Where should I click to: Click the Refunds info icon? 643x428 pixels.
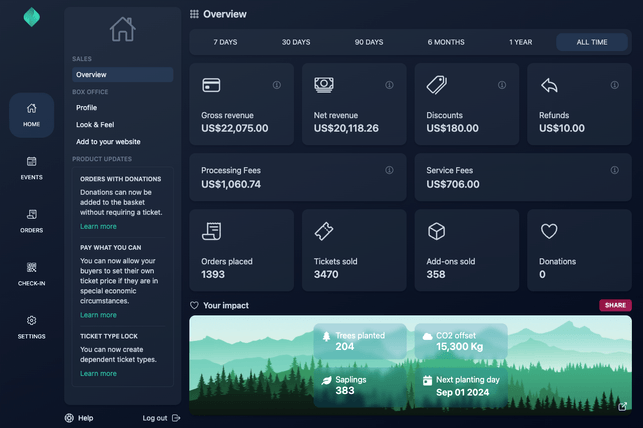point(615,85)
